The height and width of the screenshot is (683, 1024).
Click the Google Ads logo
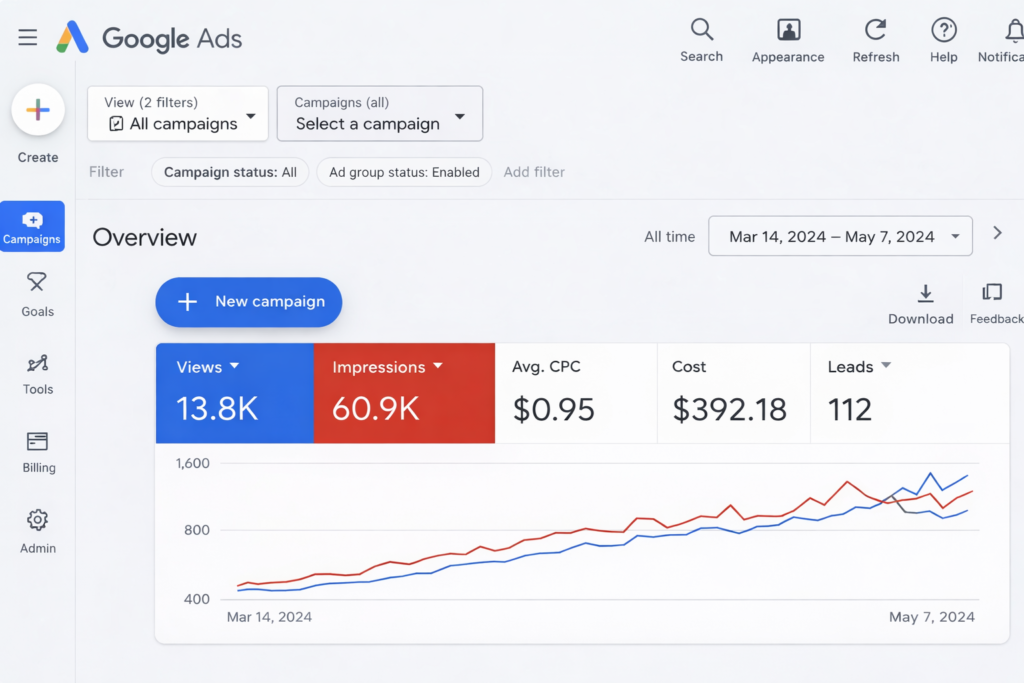pos(149,38)
